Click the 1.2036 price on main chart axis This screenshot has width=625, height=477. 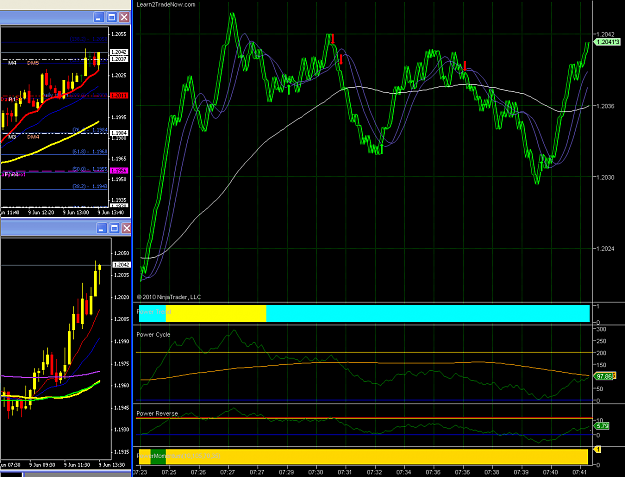click(605, 106)
